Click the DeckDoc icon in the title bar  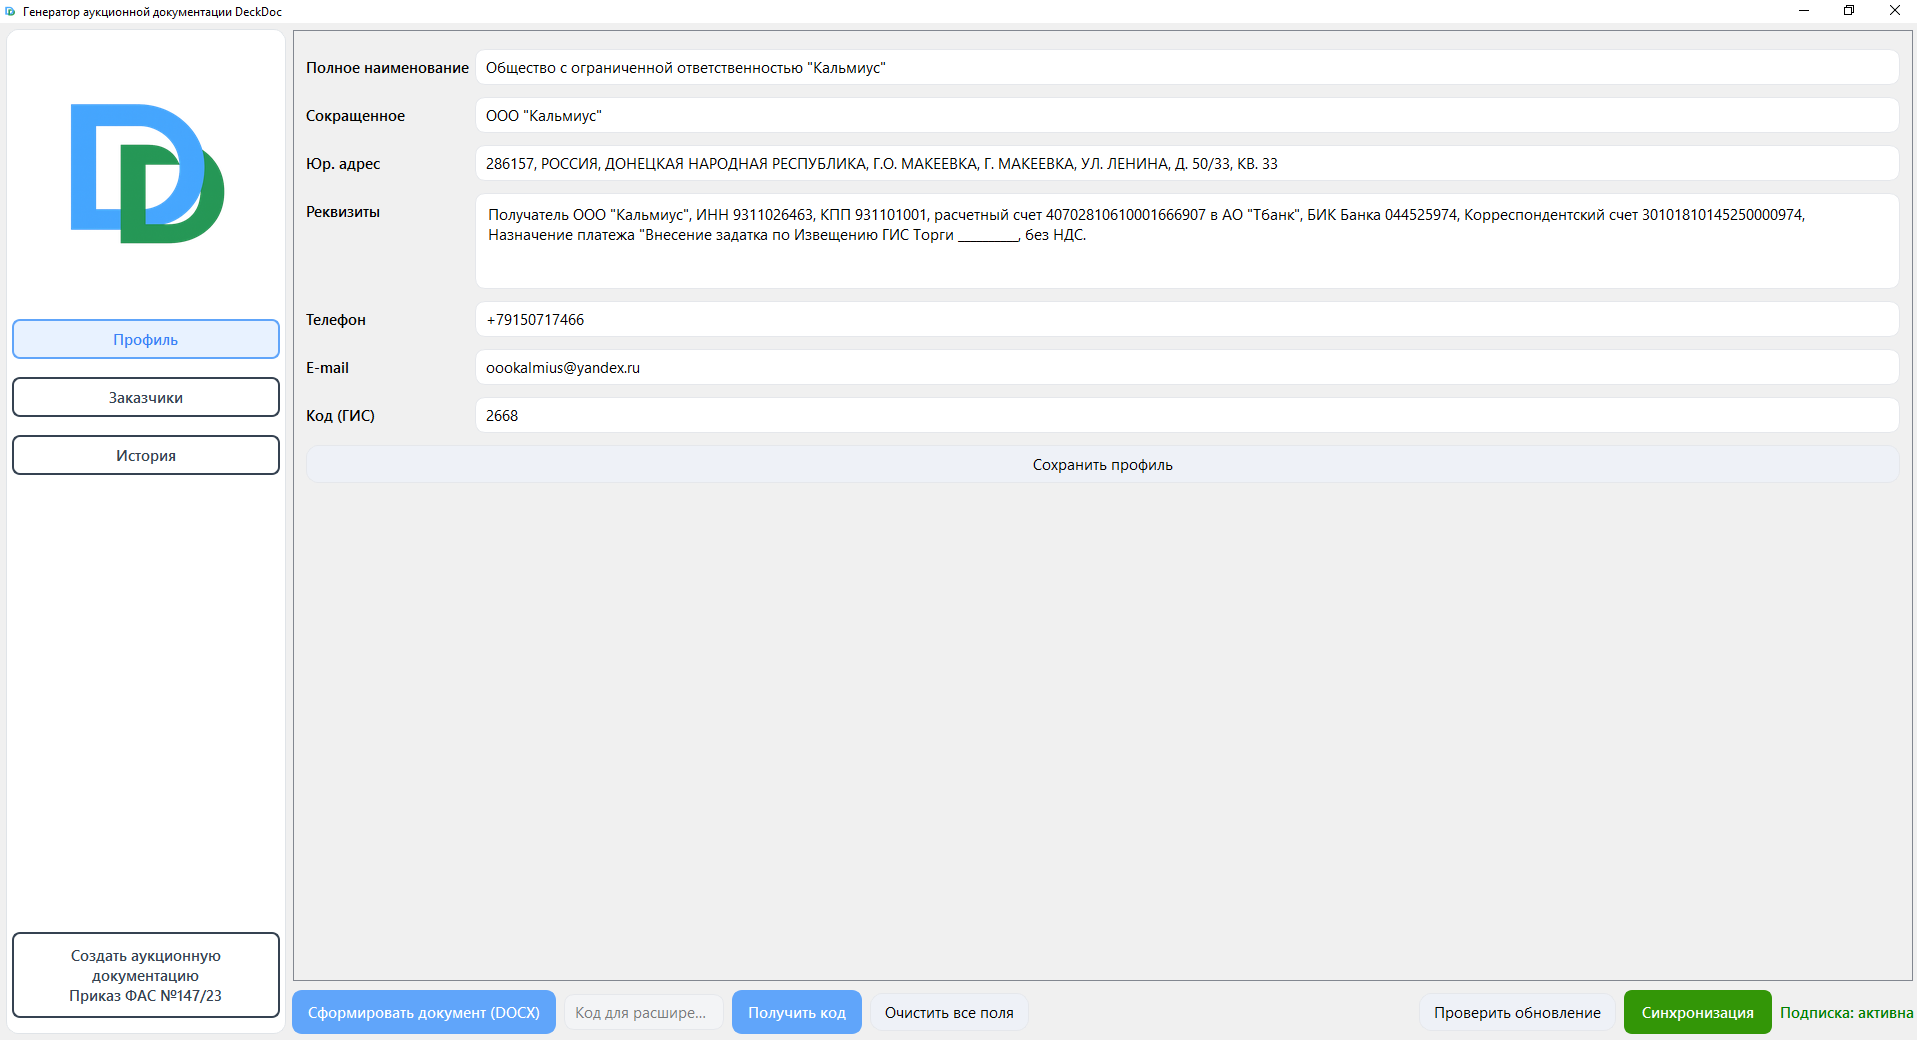(11, 11)
